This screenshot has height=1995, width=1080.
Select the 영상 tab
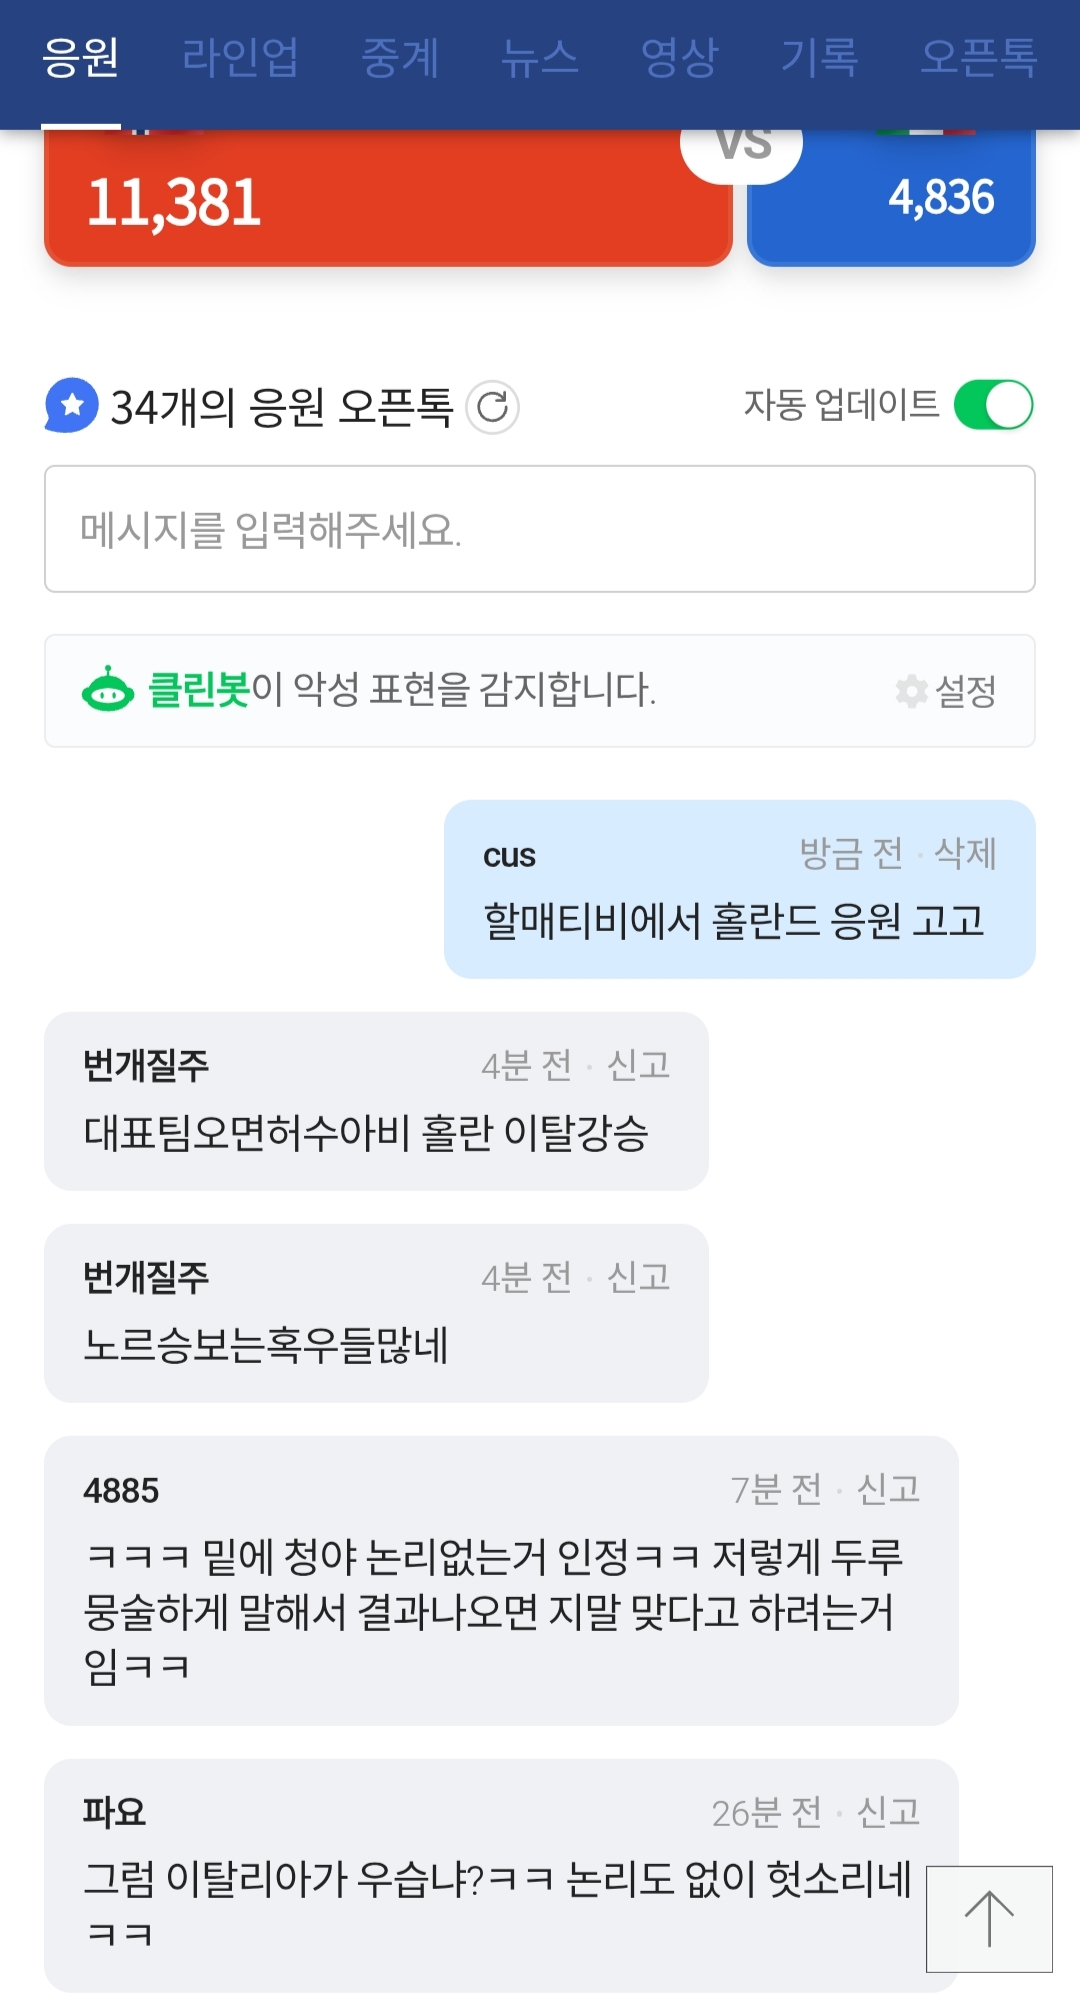click(680, 57)
